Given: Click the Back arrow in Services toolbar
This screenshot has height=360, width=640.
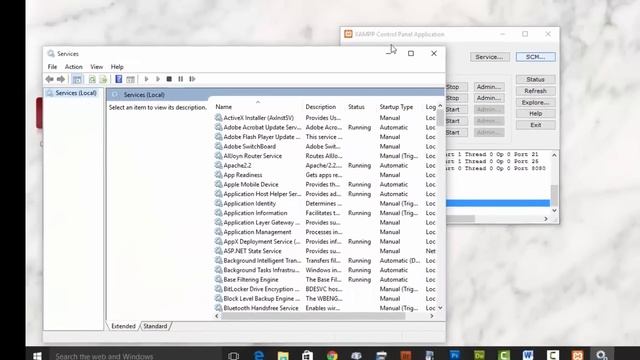Looking at the screenshot, I should [49, 79].
